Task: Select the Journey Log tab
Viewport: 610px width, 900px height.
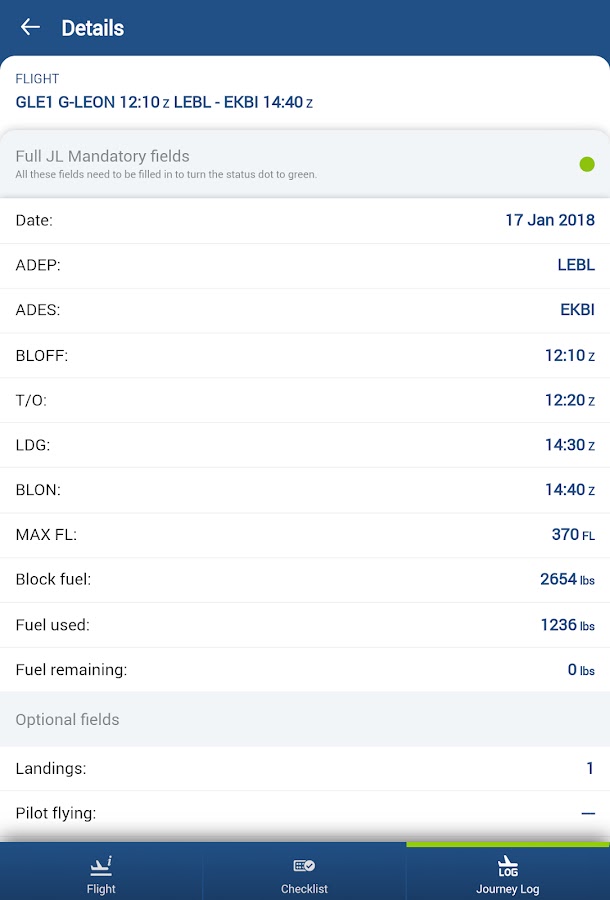Action: [x=507, y=874]
